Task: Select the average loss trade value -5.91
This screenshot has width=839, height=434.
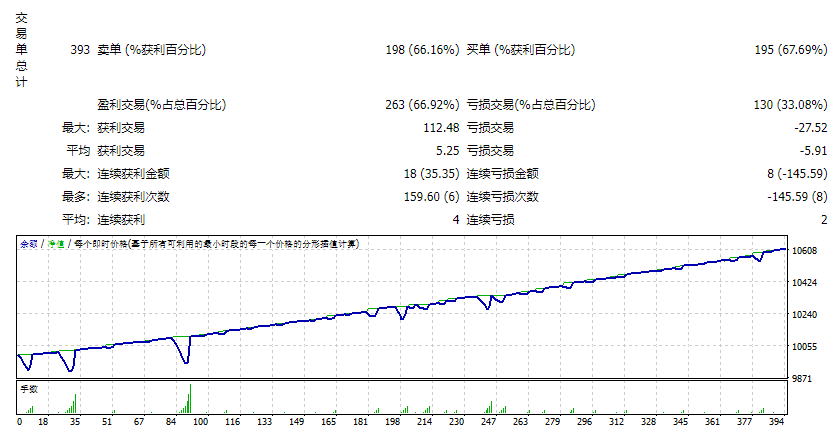Action: click(x=813, y=150)
